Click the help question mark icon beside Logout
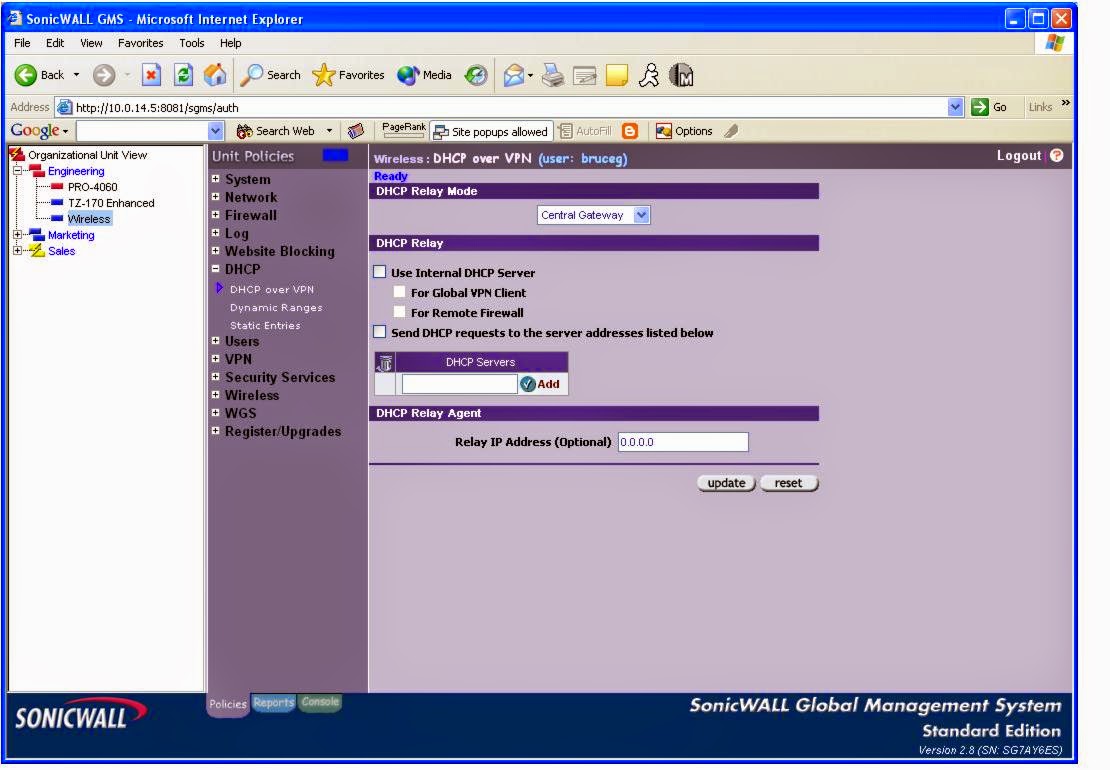1110x770 pixels. pyautogui.click(x=1057, y=156)
